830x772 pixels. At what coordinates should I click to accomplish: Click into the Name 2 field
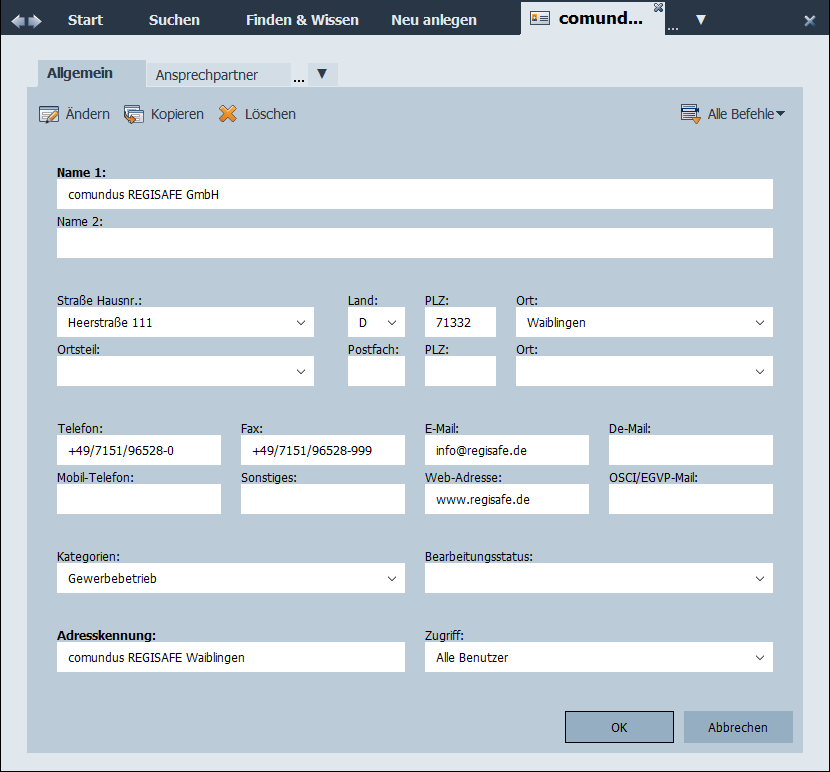pyautogui.click(x=414, y=243)
